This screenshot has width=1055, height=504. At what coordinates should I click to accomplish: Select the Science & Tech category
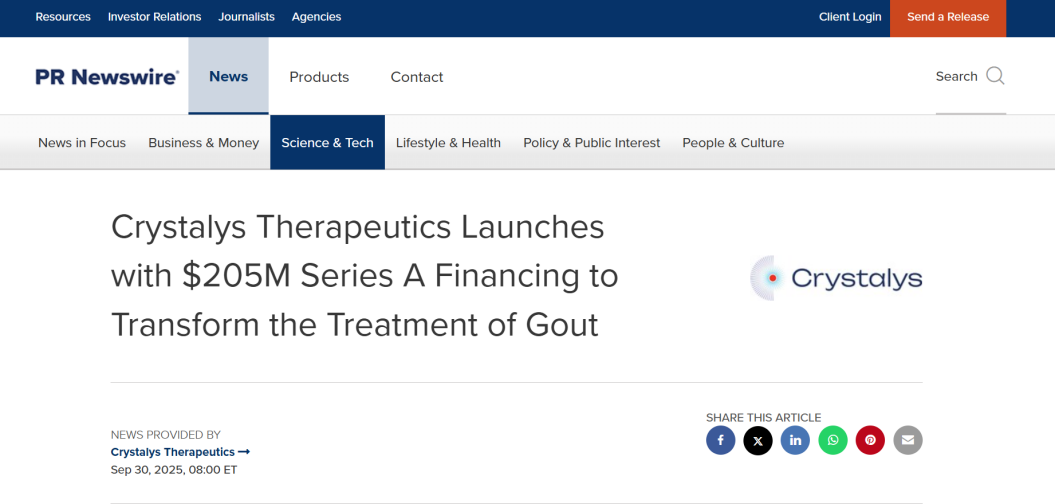click(327, 143)
